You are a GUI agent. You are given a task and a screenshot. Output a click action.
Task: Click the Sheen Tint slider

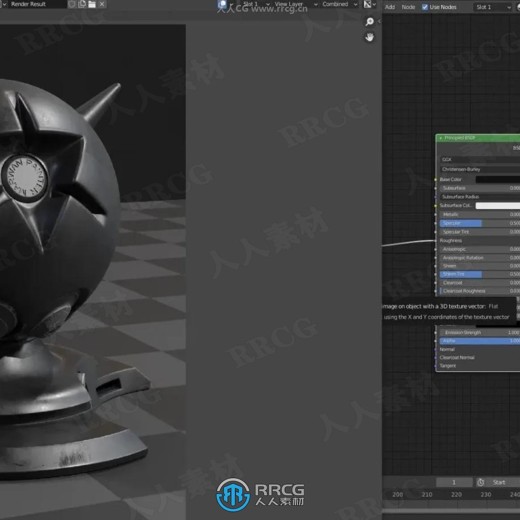click(480, 274)
